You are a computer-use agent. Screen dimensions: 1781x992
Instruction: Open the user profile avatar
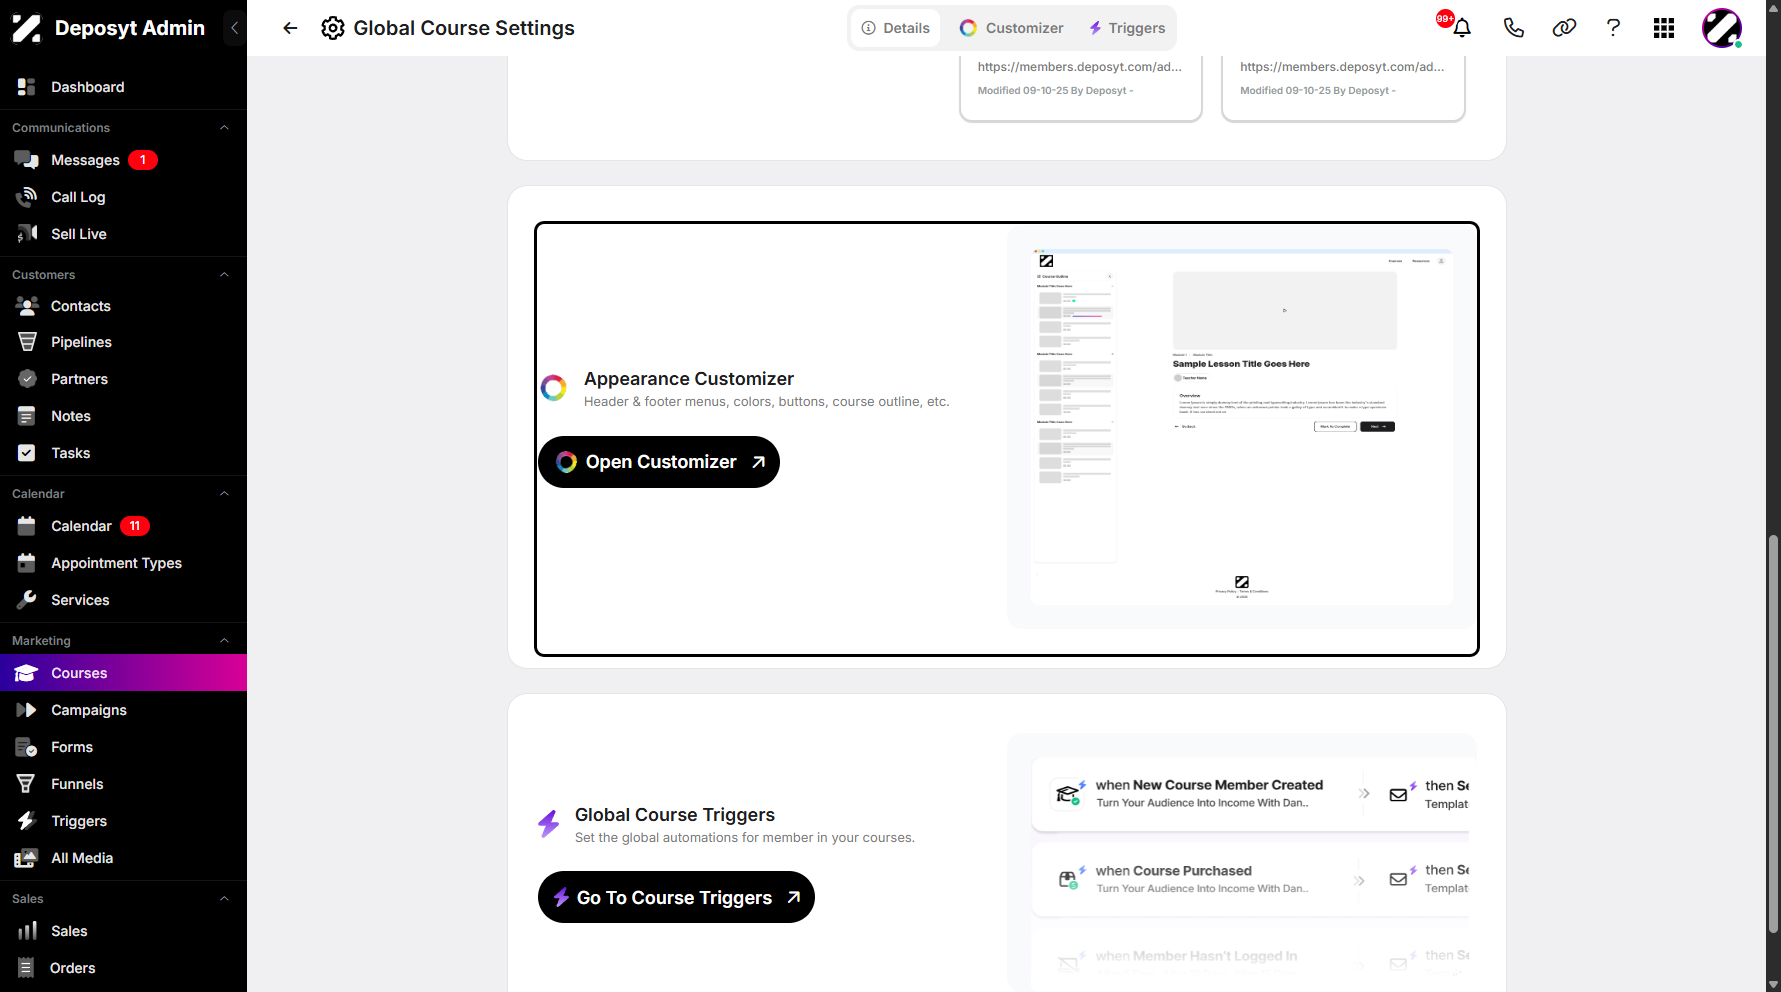(1722, 28)
